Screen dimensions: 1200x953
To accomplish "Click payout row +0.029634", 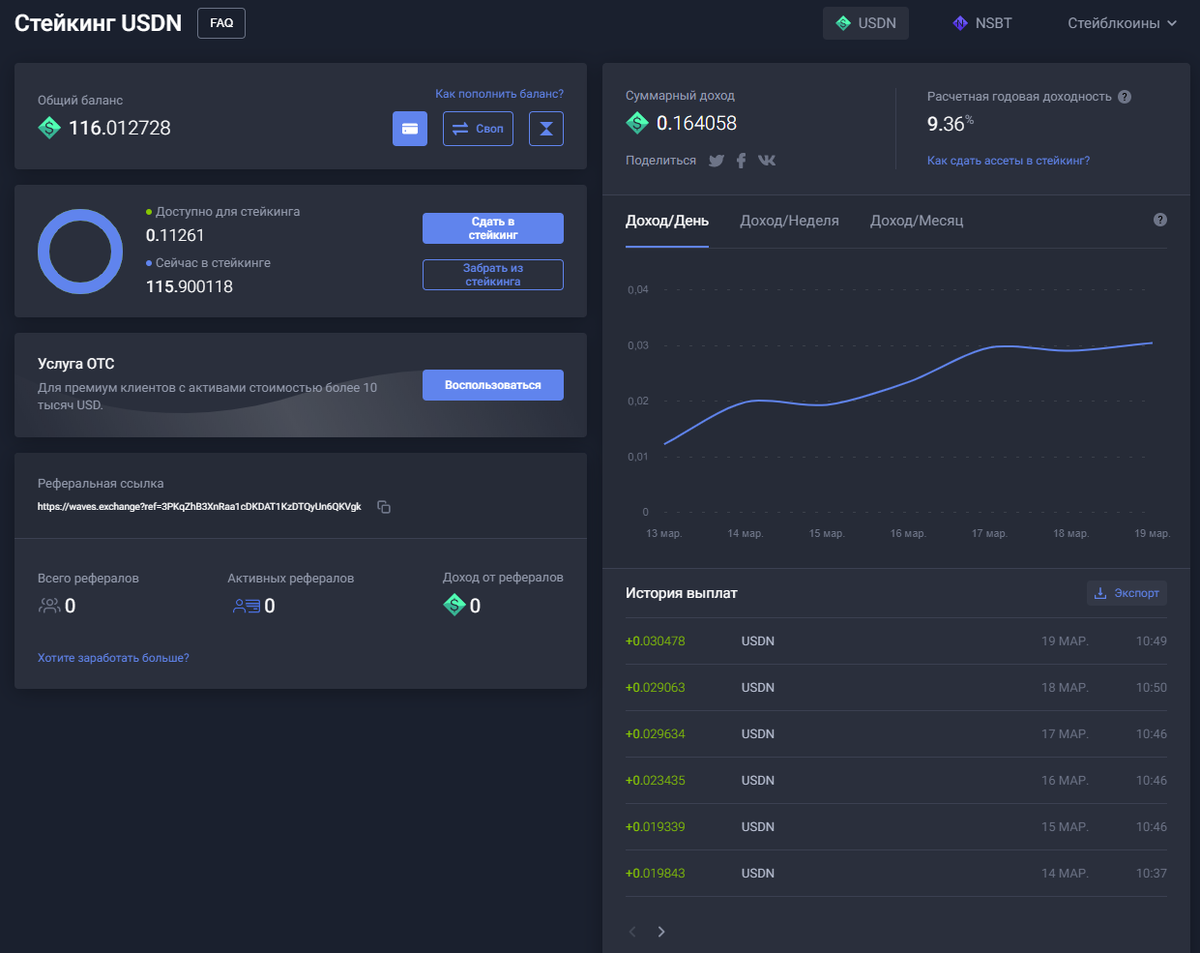I will pyautogui.click(x=896, y=734).
